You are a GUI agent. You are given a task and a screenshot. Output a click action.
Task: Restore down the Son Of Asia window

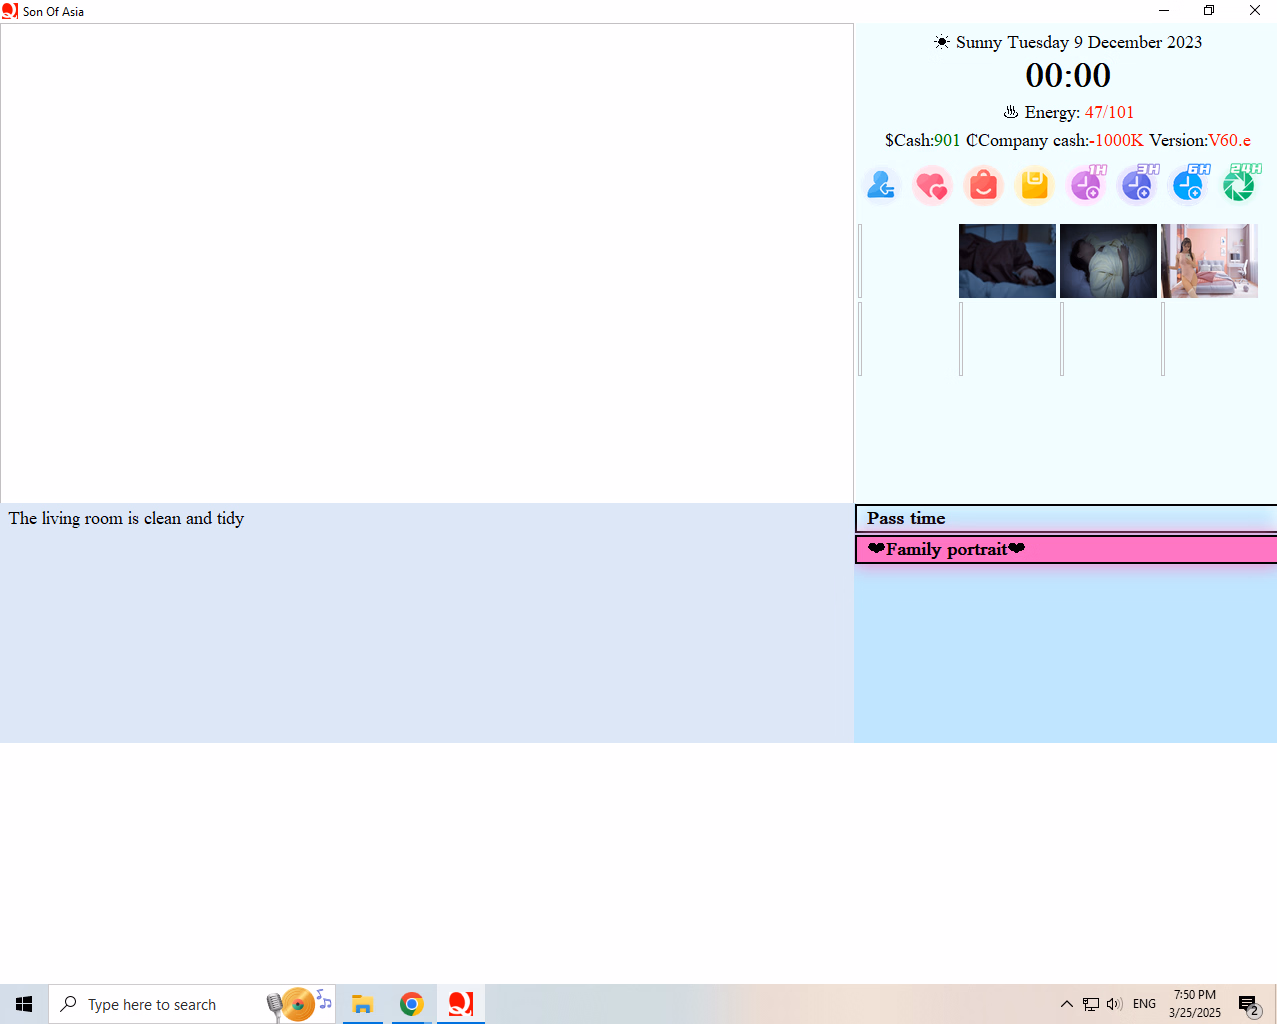(x=1209, y=11)
